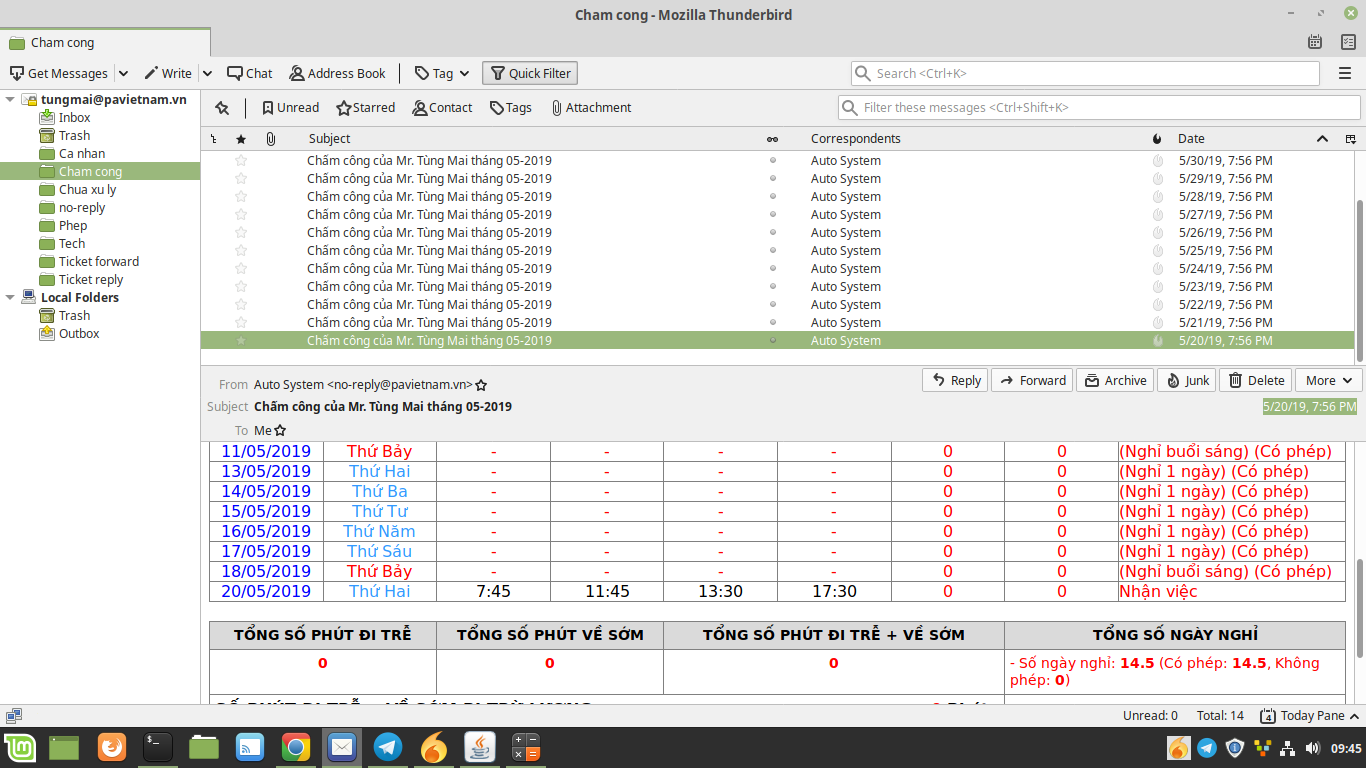This screenshot has height=768, width=1366.
Task: Open the Calendar tab icon
Action: [1315, 42]
